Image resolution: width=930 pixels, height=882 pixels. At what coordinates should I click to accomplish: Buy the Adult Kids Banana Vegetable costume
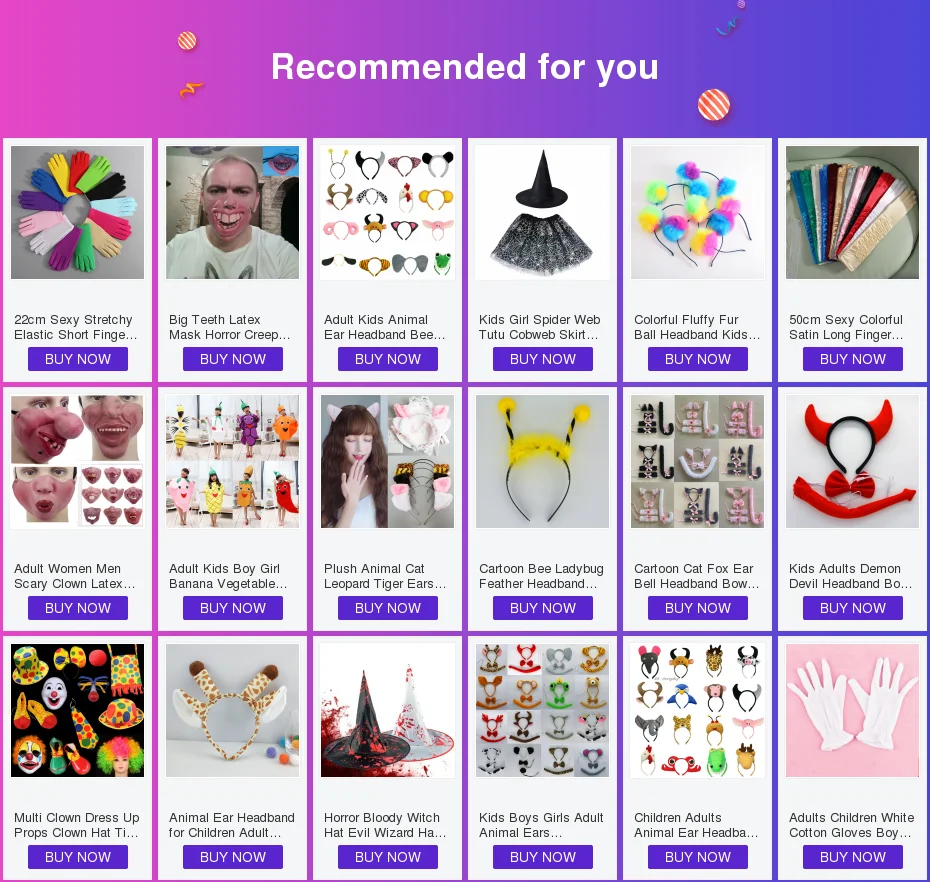tap(232, 608)
